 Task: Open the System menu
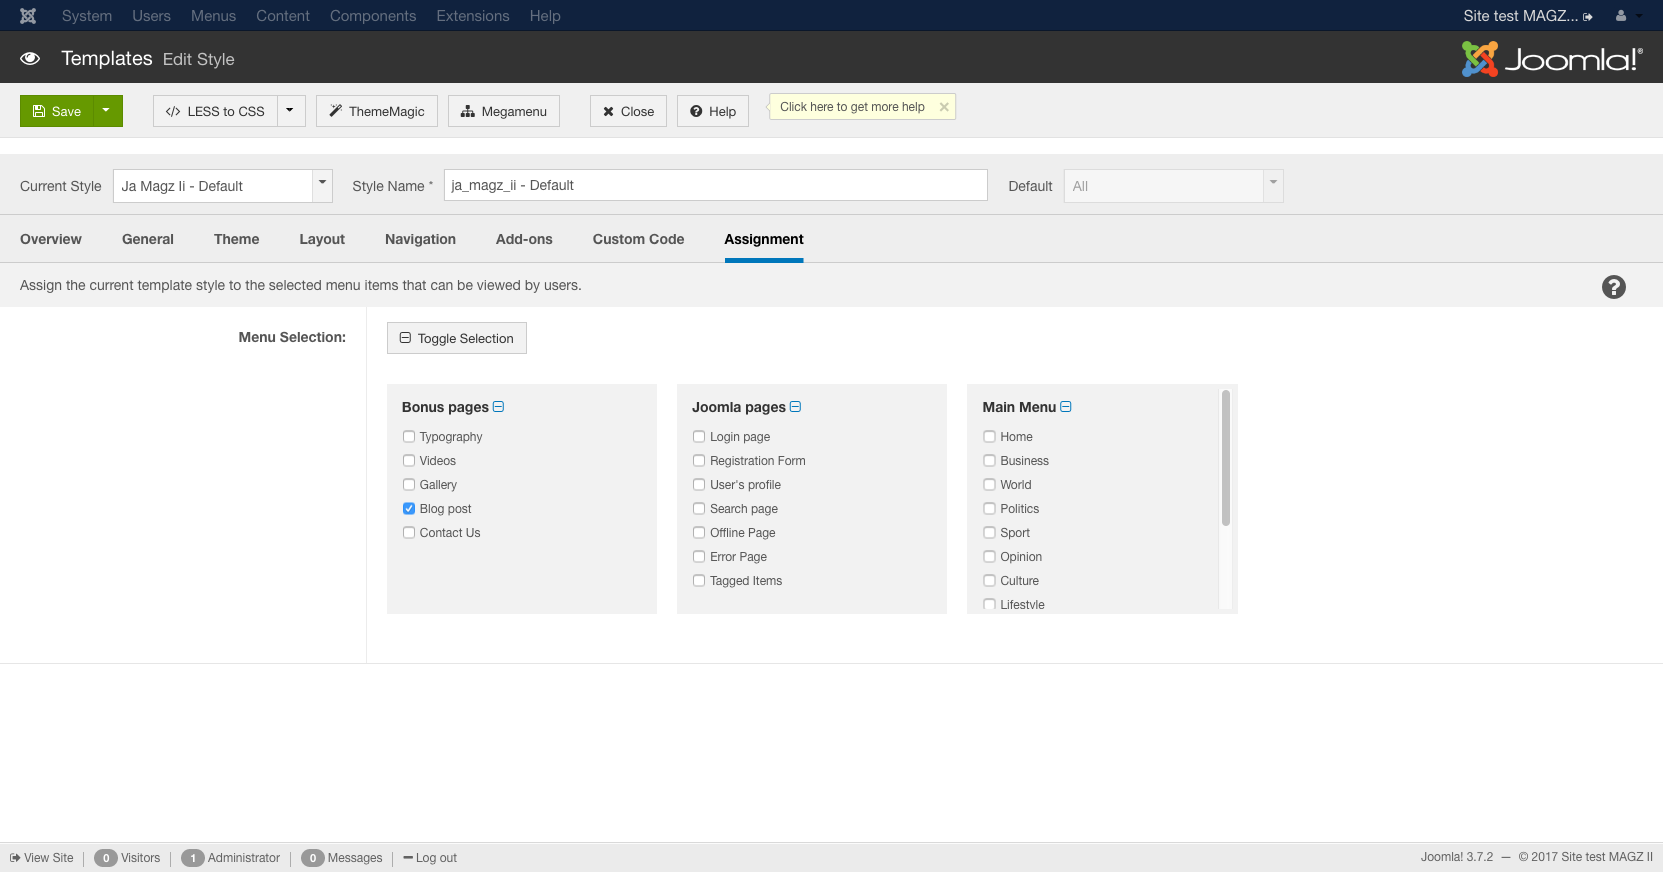[87, 16]
